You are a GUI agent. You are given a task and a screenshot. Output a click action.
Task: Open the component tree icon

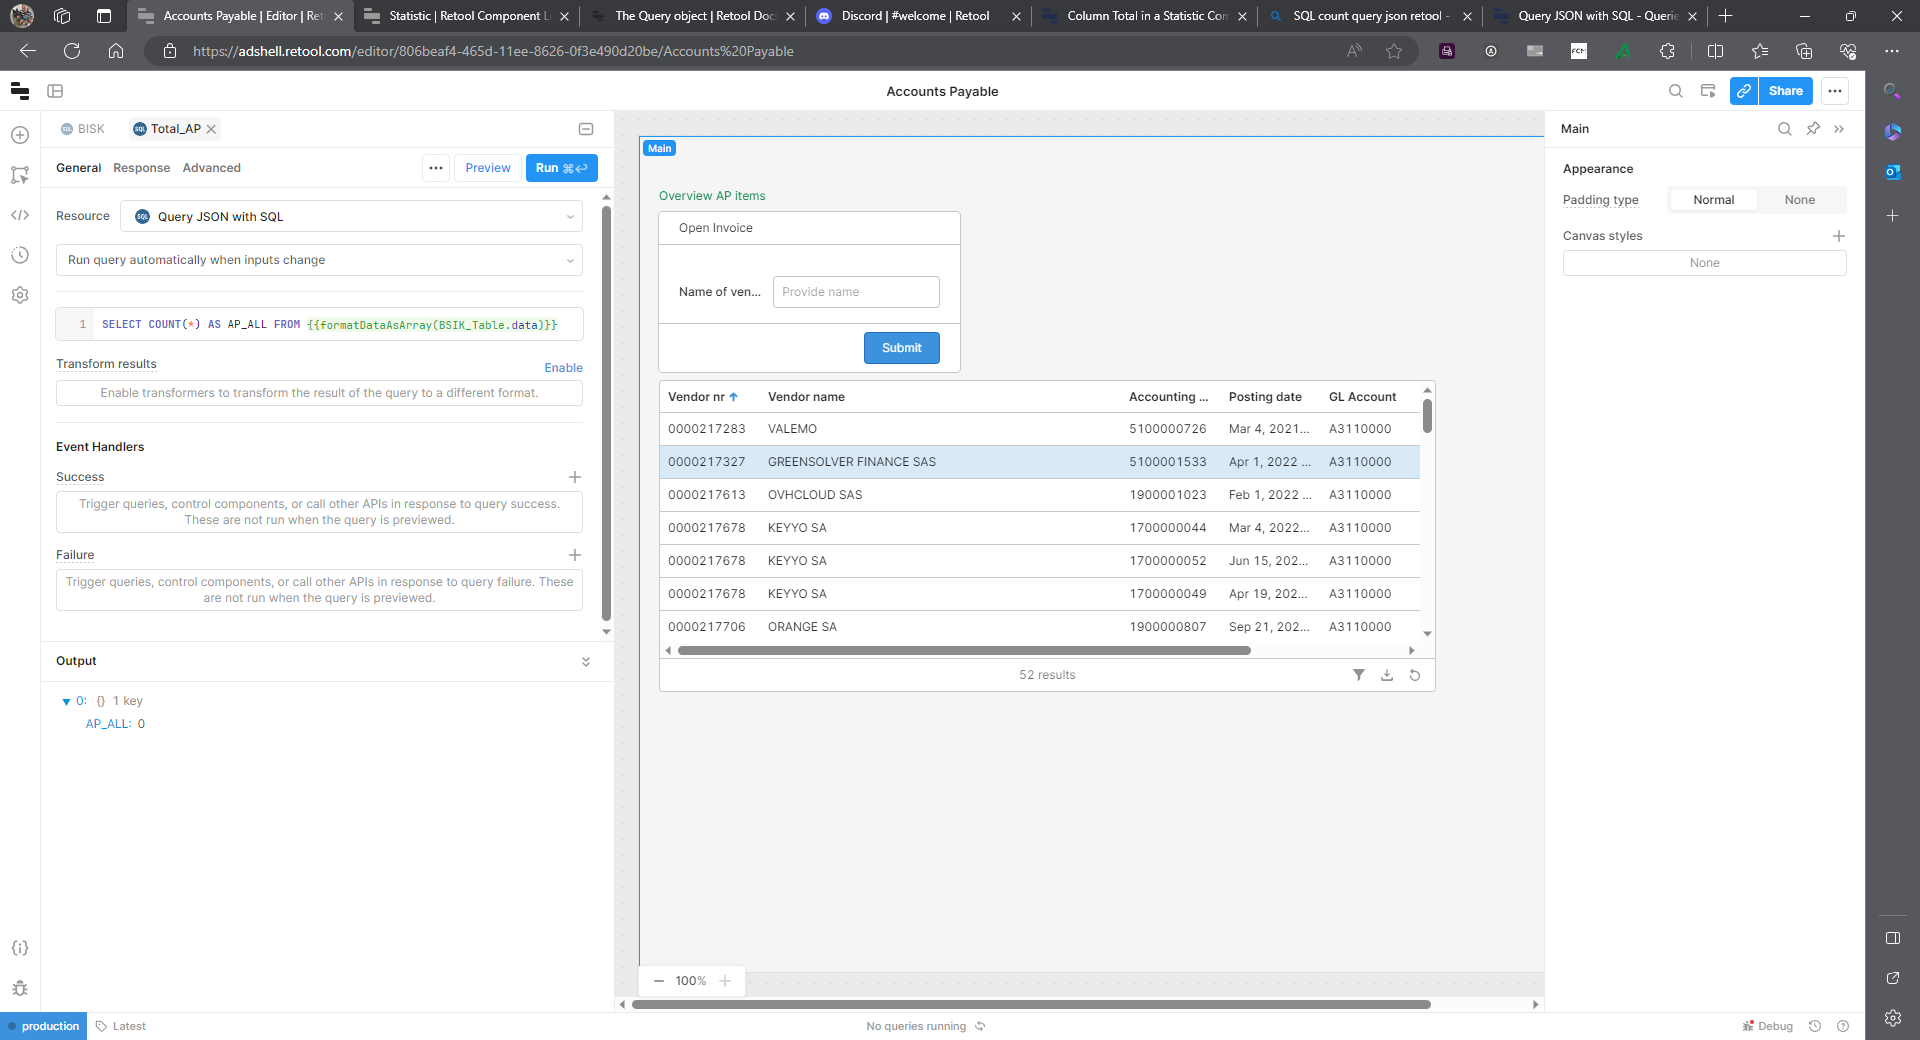pyautogui.click(x=20, y=175)
